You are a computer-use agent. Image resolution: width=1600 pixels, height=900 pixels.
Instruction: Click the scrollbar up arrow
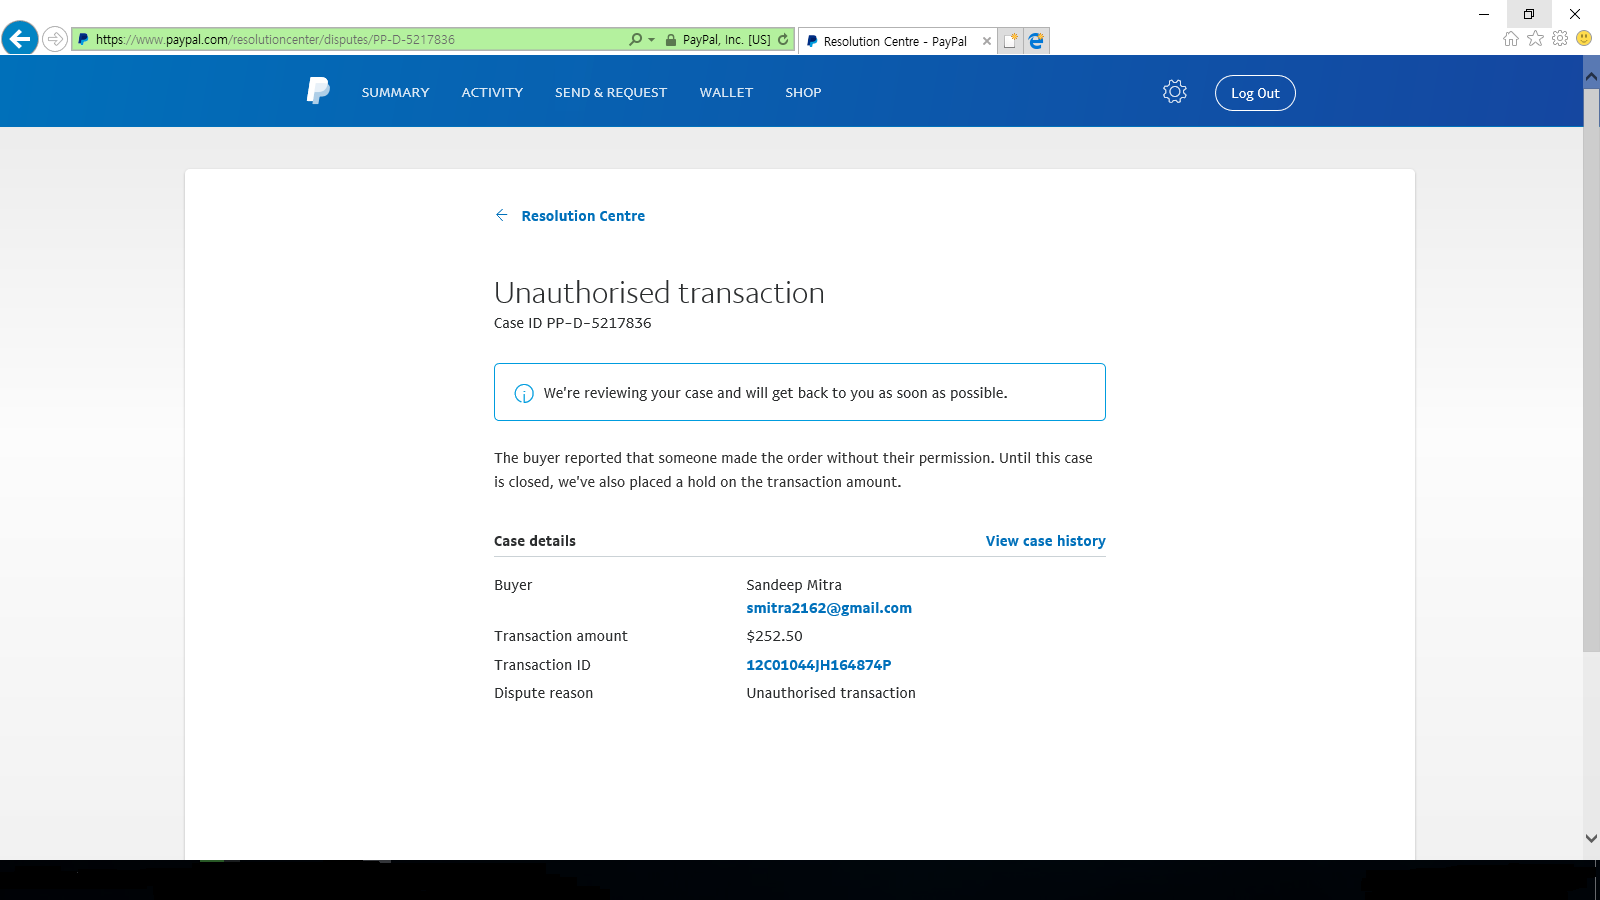pos(1591,76)
